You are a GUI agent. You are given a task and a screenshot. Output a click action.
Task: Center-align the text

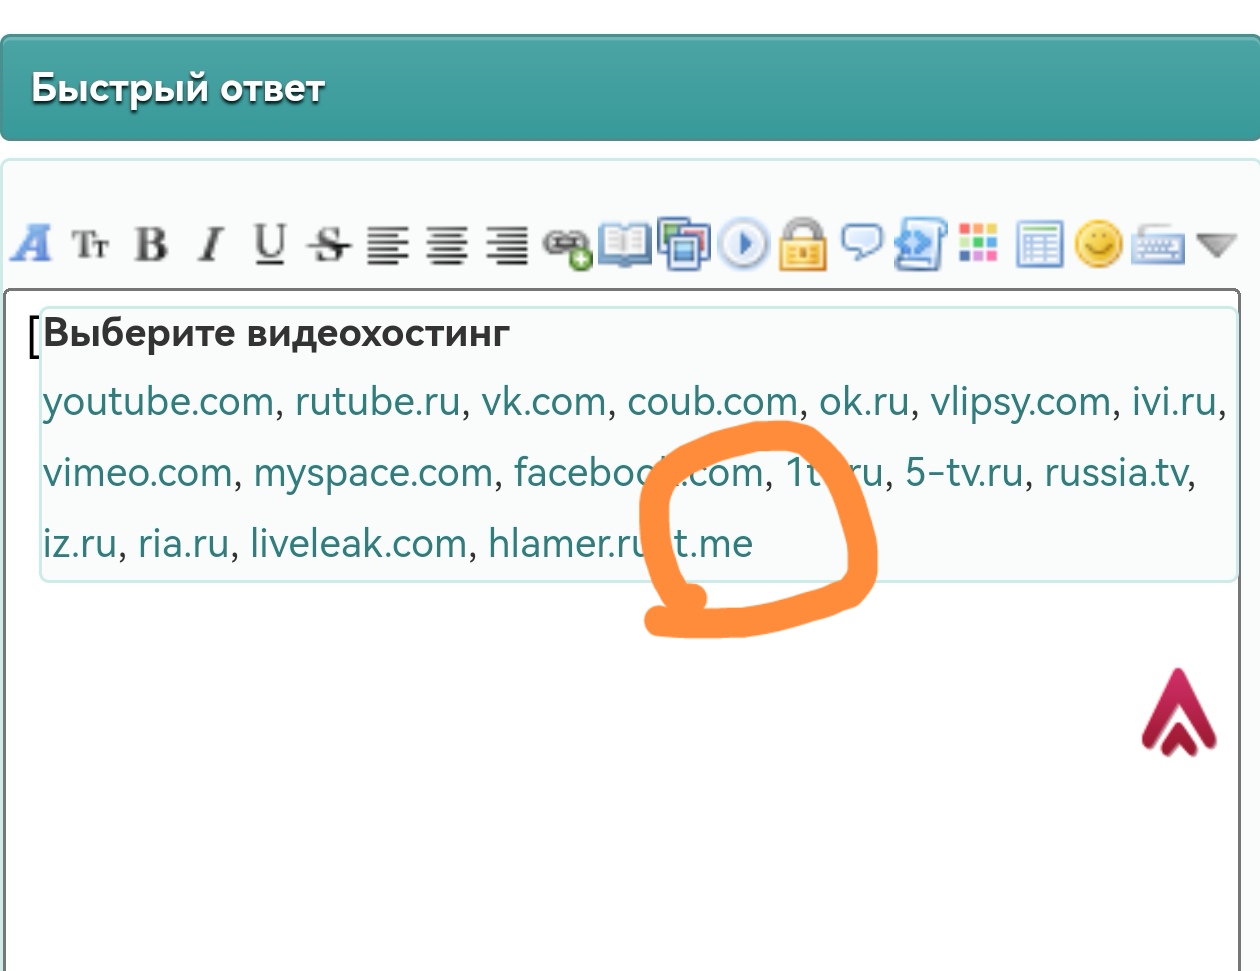click(447, 245)
